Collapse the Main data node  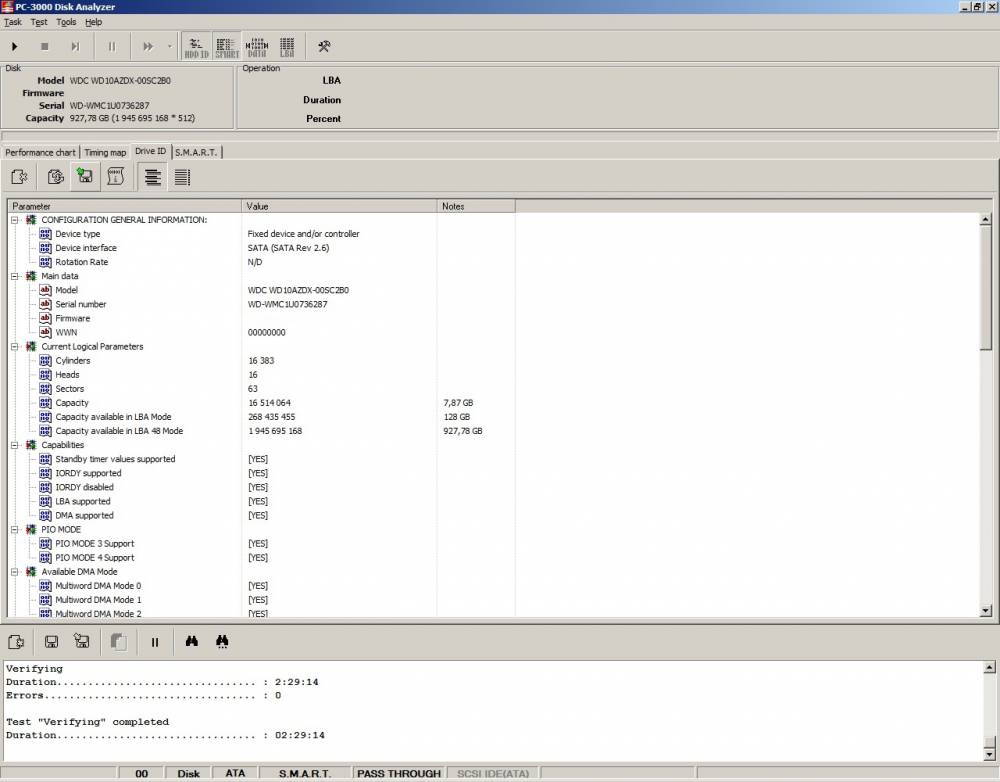point(15,276)
